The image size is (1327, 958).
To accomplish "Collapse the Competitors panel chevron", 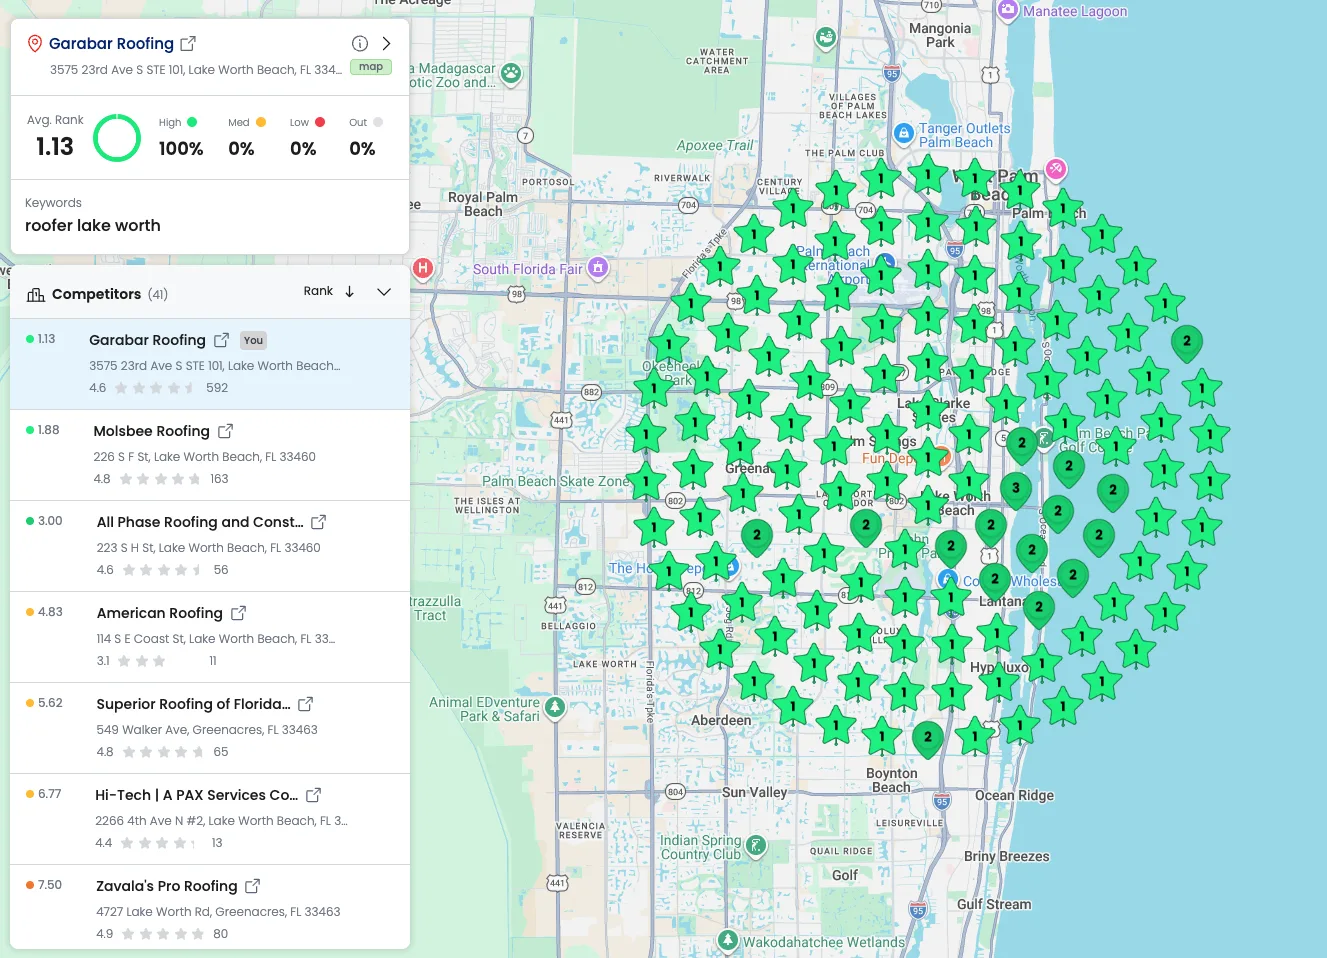I will (x=384, y=292).
